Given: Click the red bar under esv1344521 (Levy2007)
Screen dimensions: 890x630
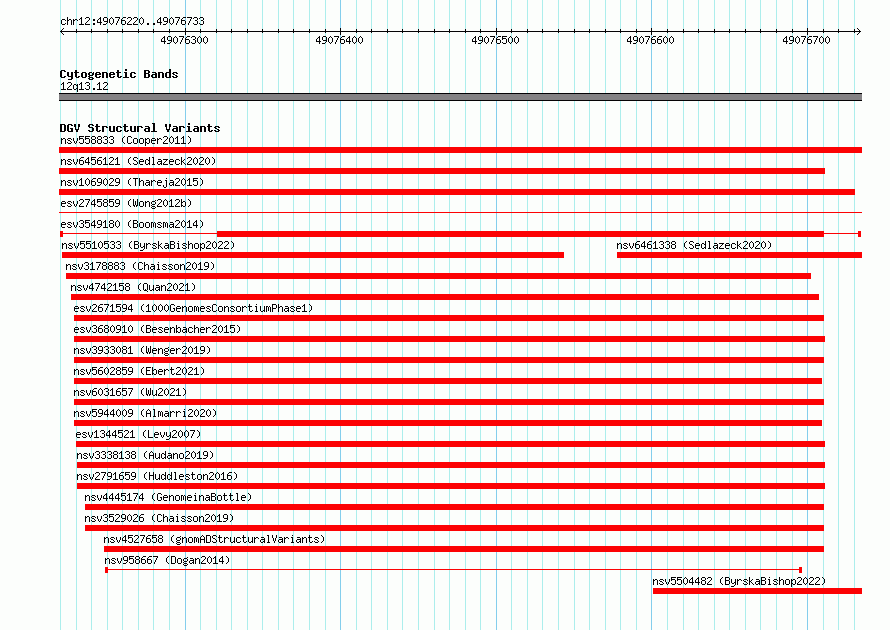Looking at the screenshot, I should [x=450, y=444].
